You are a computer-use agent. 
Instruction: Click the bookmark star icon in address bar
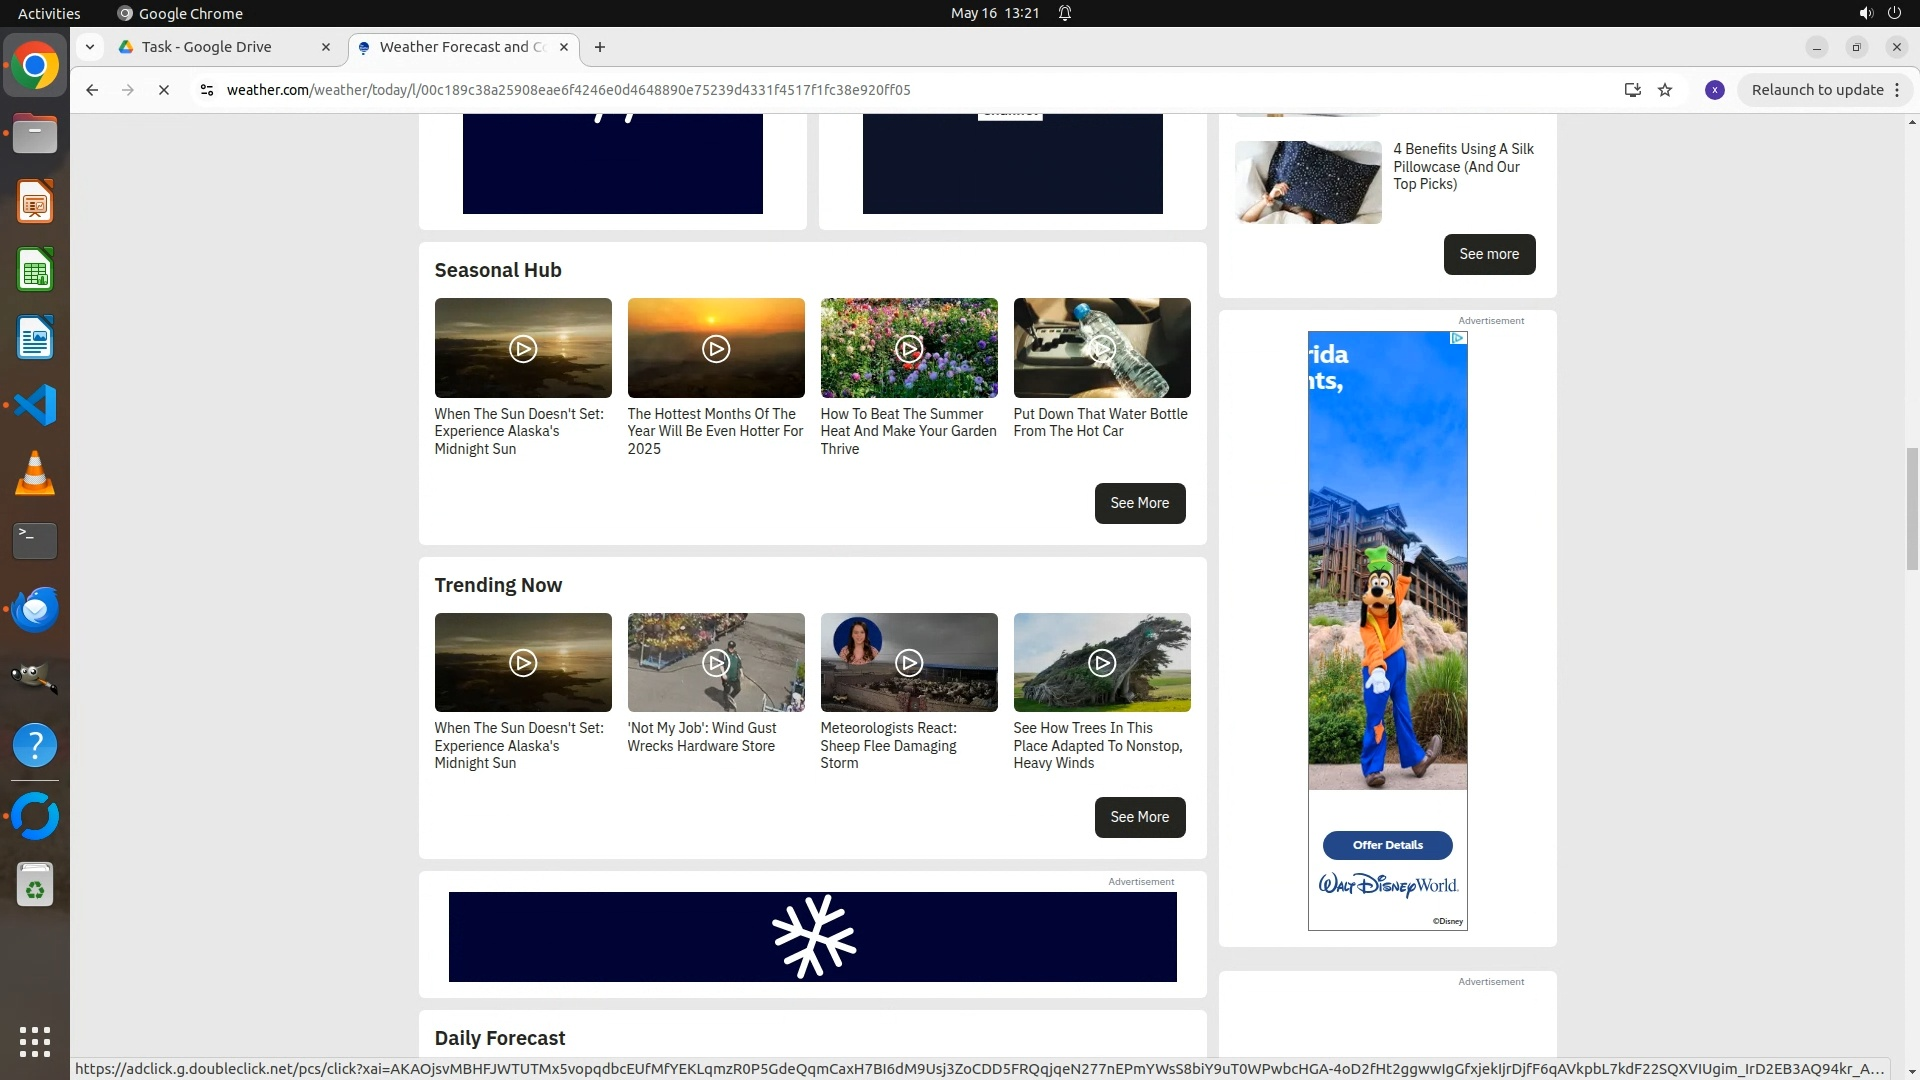pos(1665,90)
